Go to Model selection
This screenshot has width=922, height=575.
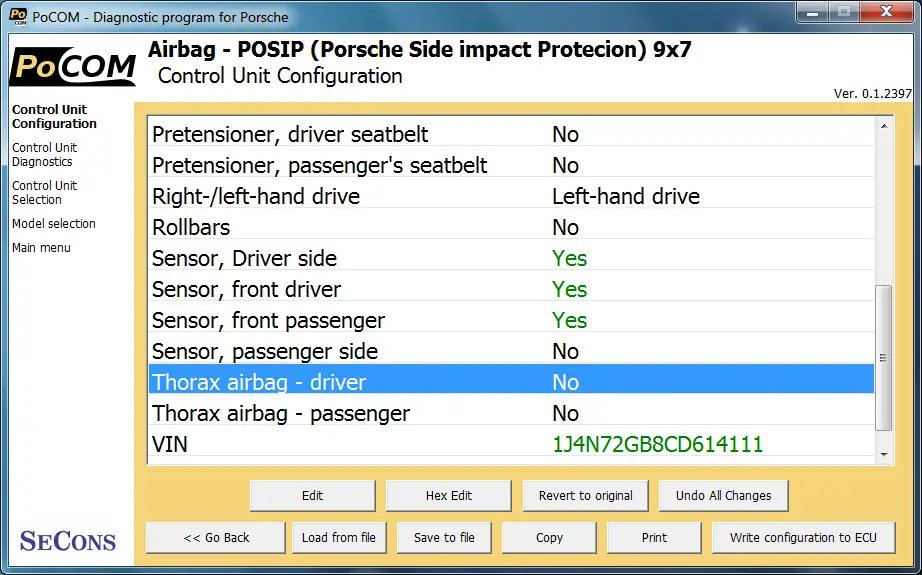(x=54, y=223)
